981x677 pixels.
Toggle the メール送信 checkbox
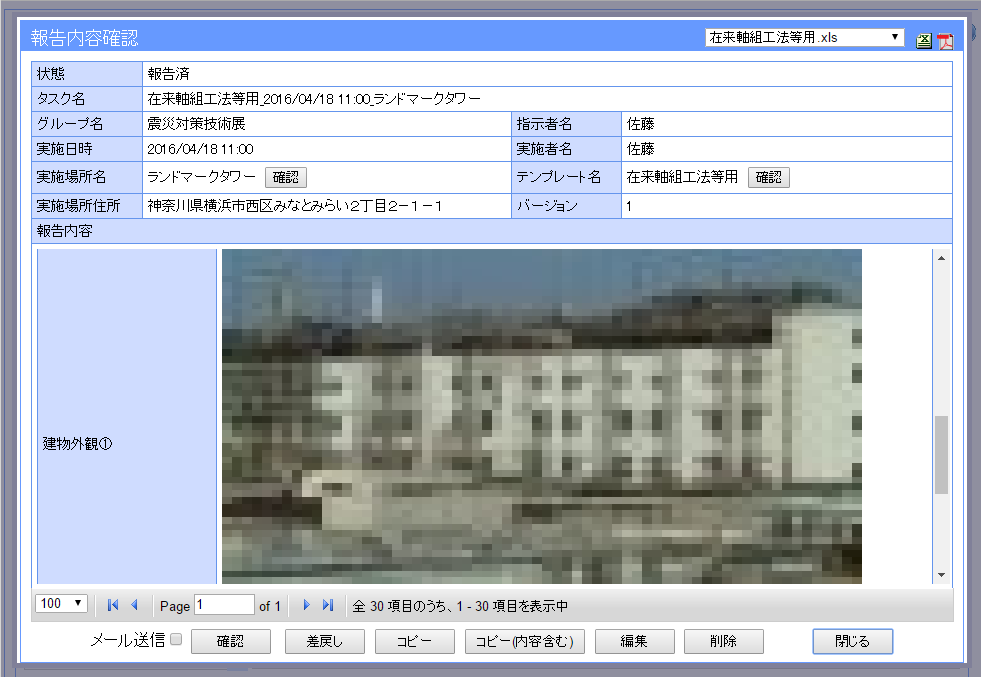pos(176,639)
